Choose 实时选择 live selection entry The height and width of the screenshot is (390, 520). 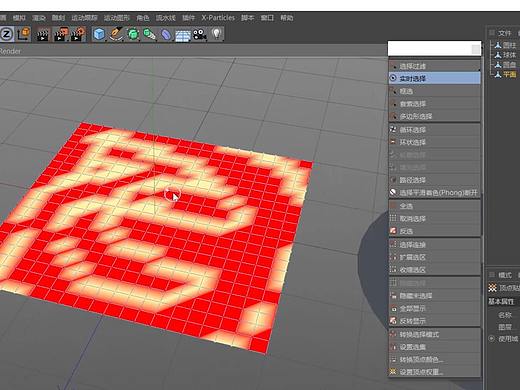435,78
